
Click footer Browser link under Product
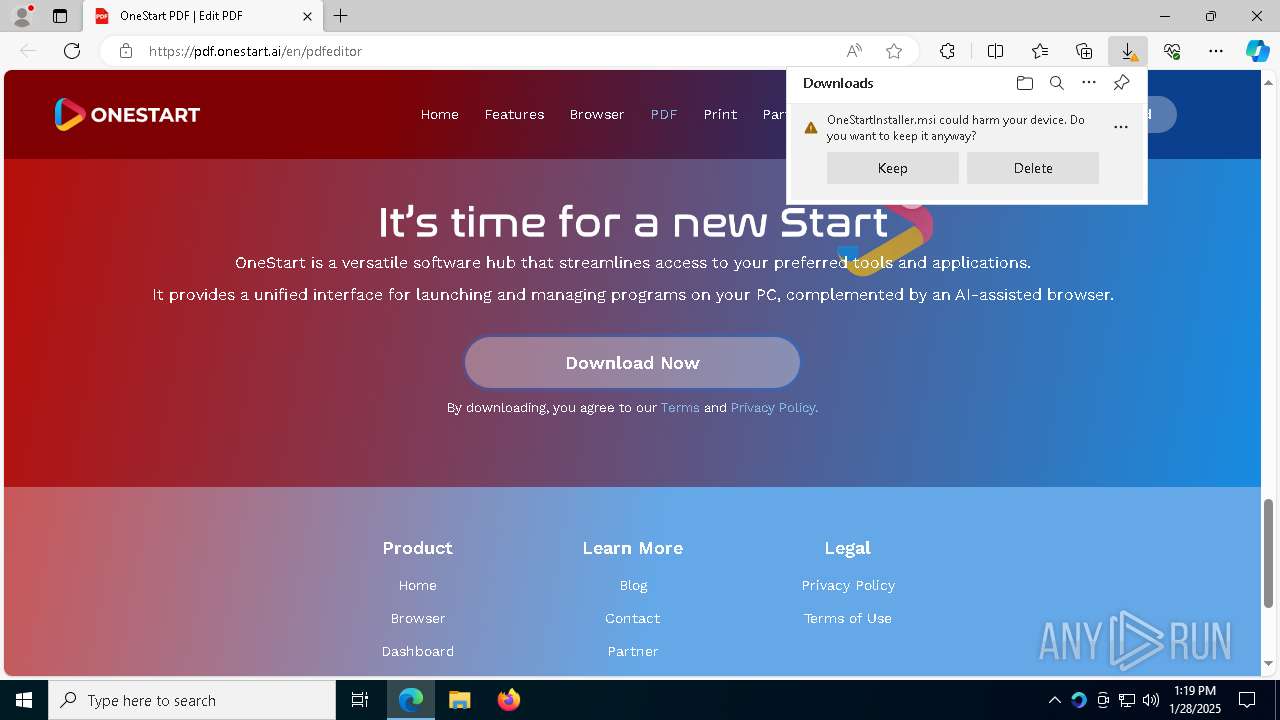click(x=418, y=618)
